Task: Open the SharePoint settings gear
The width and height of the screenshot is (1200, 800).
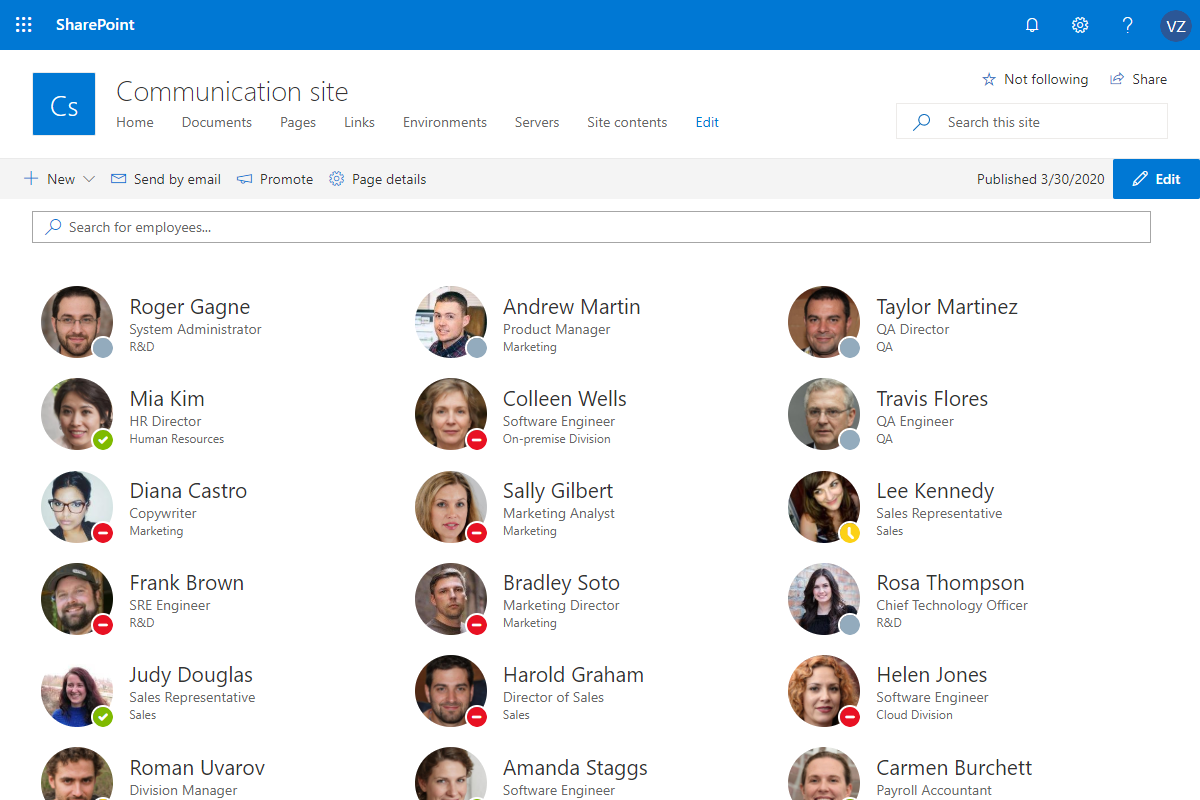Action: coord(1080,24)
